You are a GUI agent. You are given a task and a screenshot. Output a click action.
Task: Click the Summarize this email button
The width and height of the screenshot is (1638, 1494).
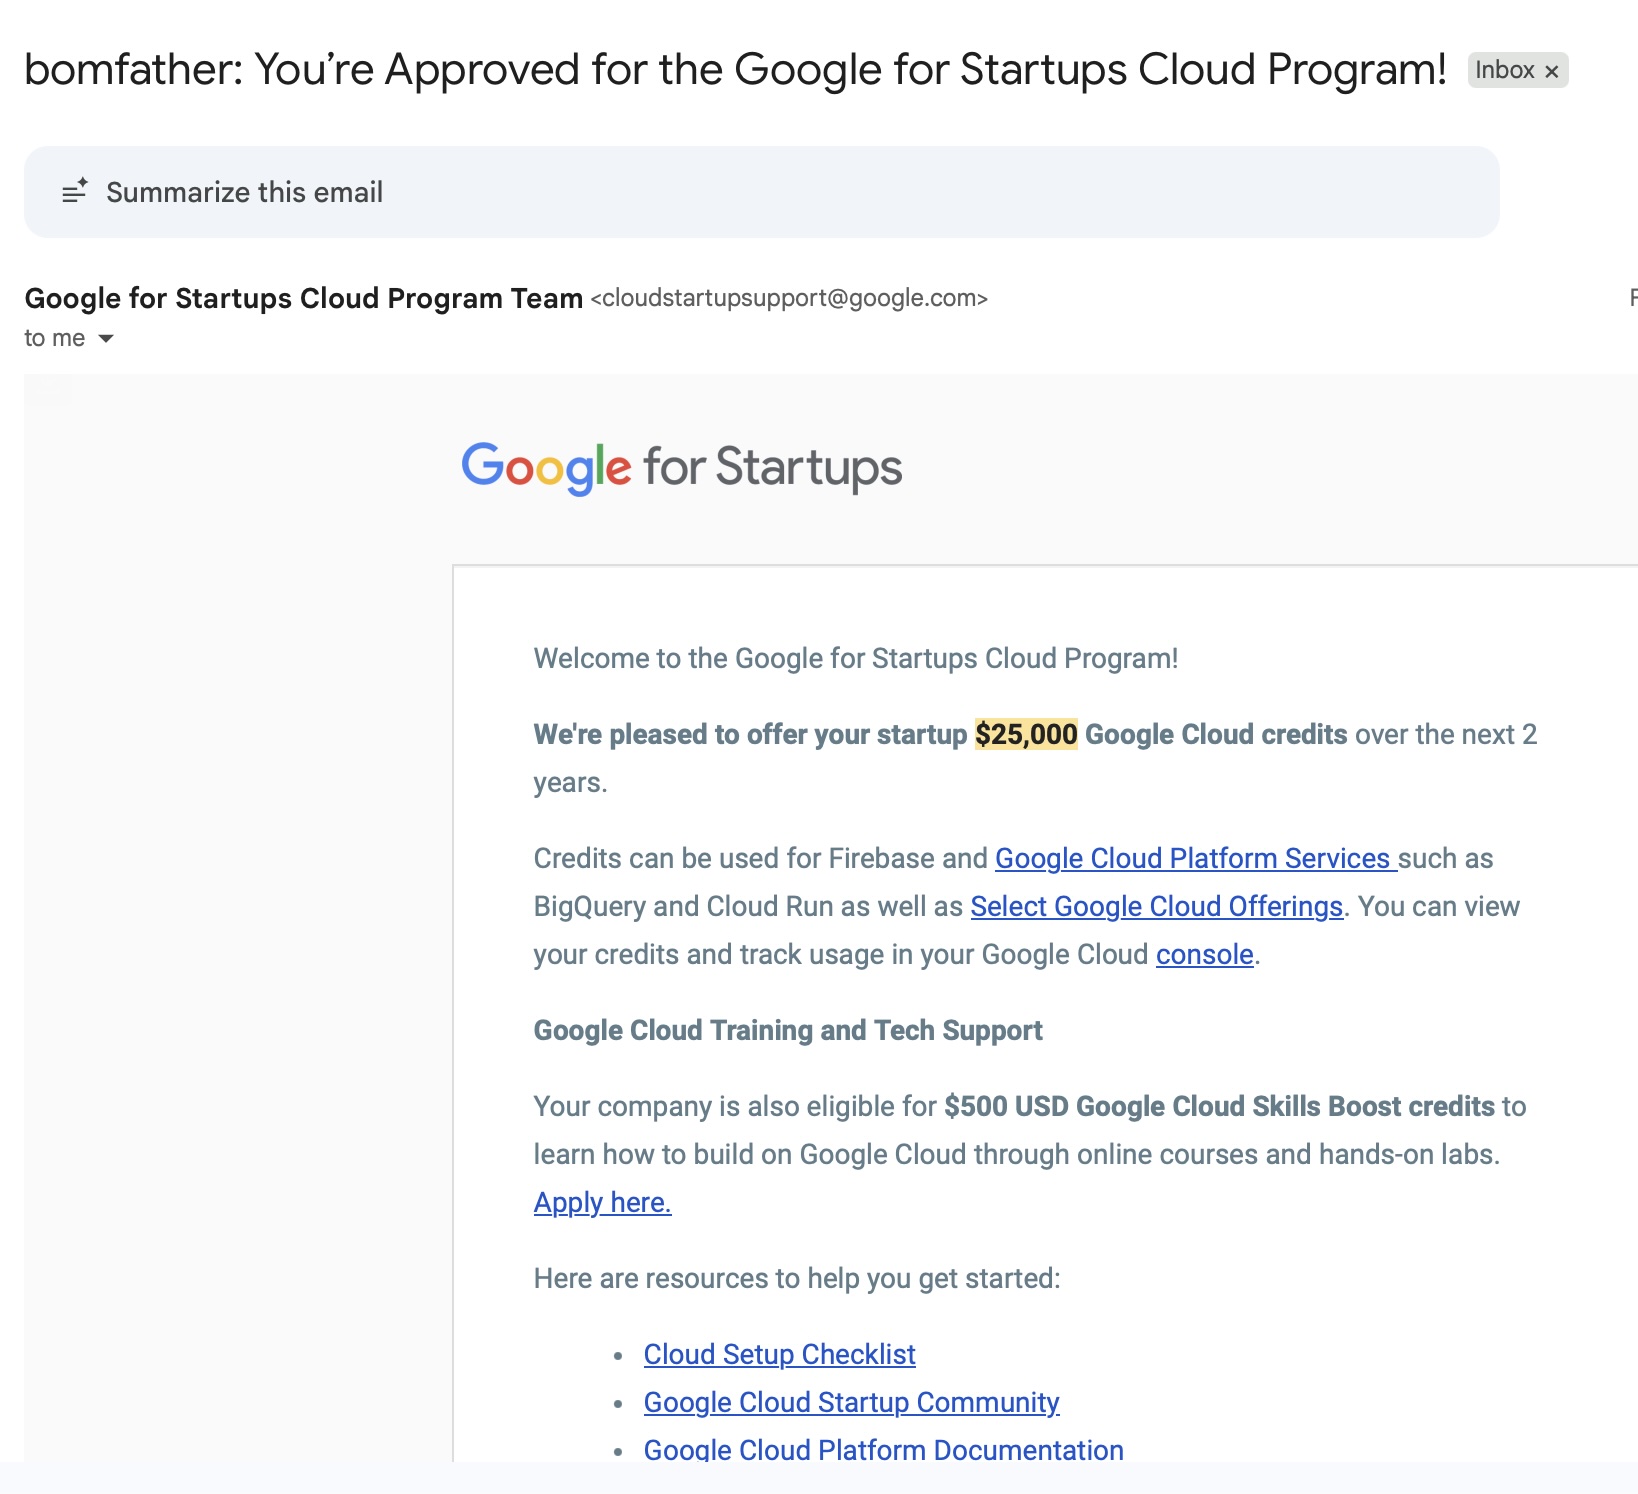244,191
